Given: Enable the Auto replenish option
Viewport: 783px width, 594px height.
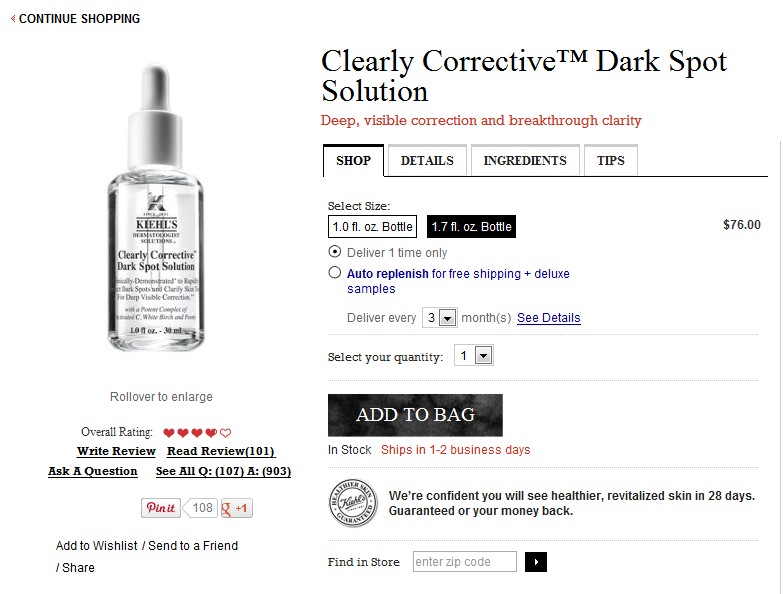Looking at the screenshot, I should 334,272.
